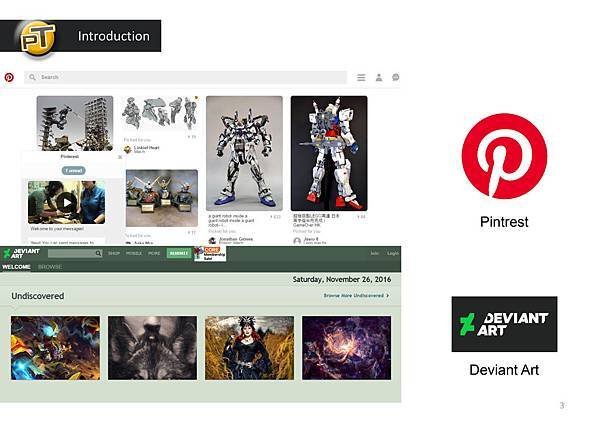This screenshot has width=600, height=425.
Task: Click into the Pinterest search field
Action: pos(186,77)
